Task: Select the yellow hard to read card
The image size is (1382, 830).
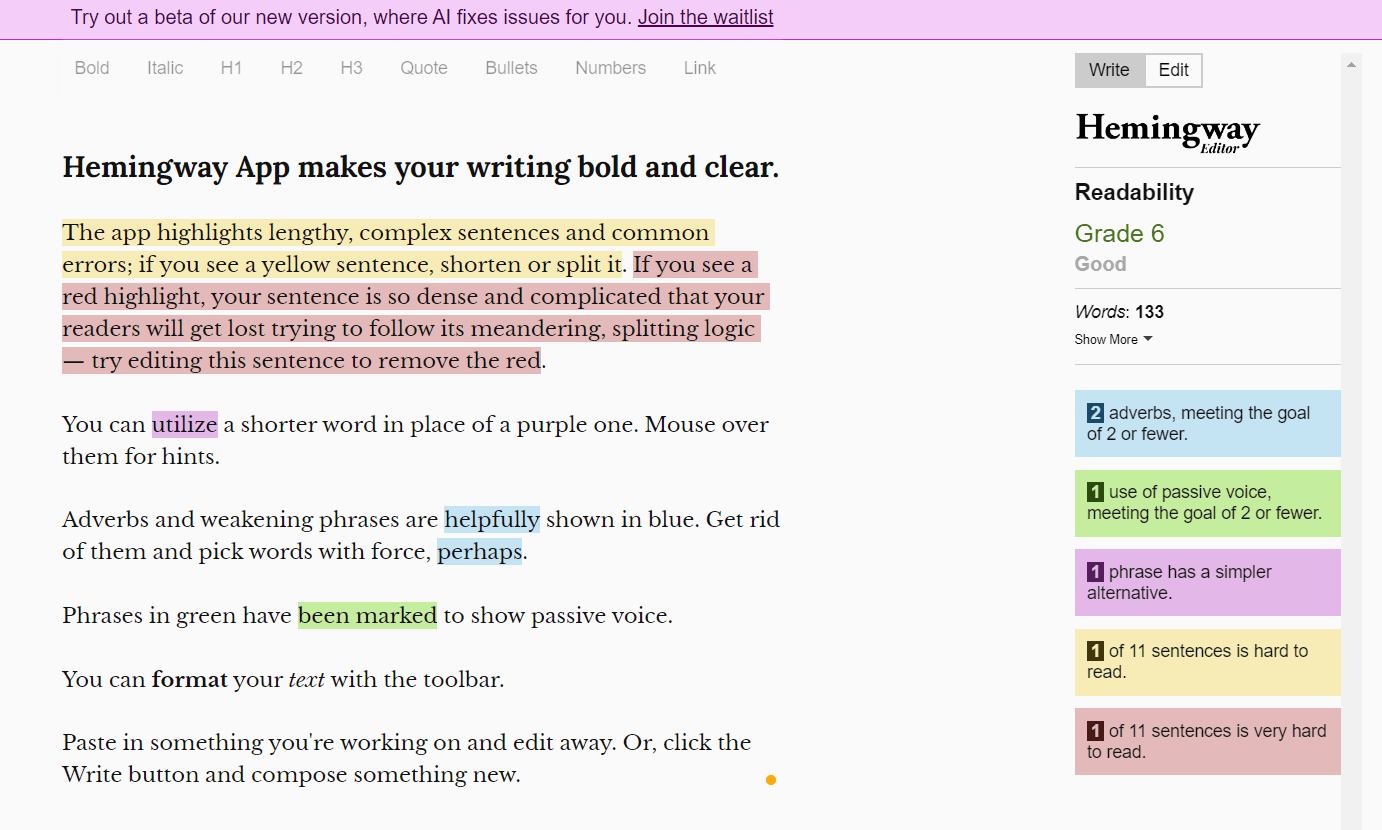Action: click(x=1207, y=662)
